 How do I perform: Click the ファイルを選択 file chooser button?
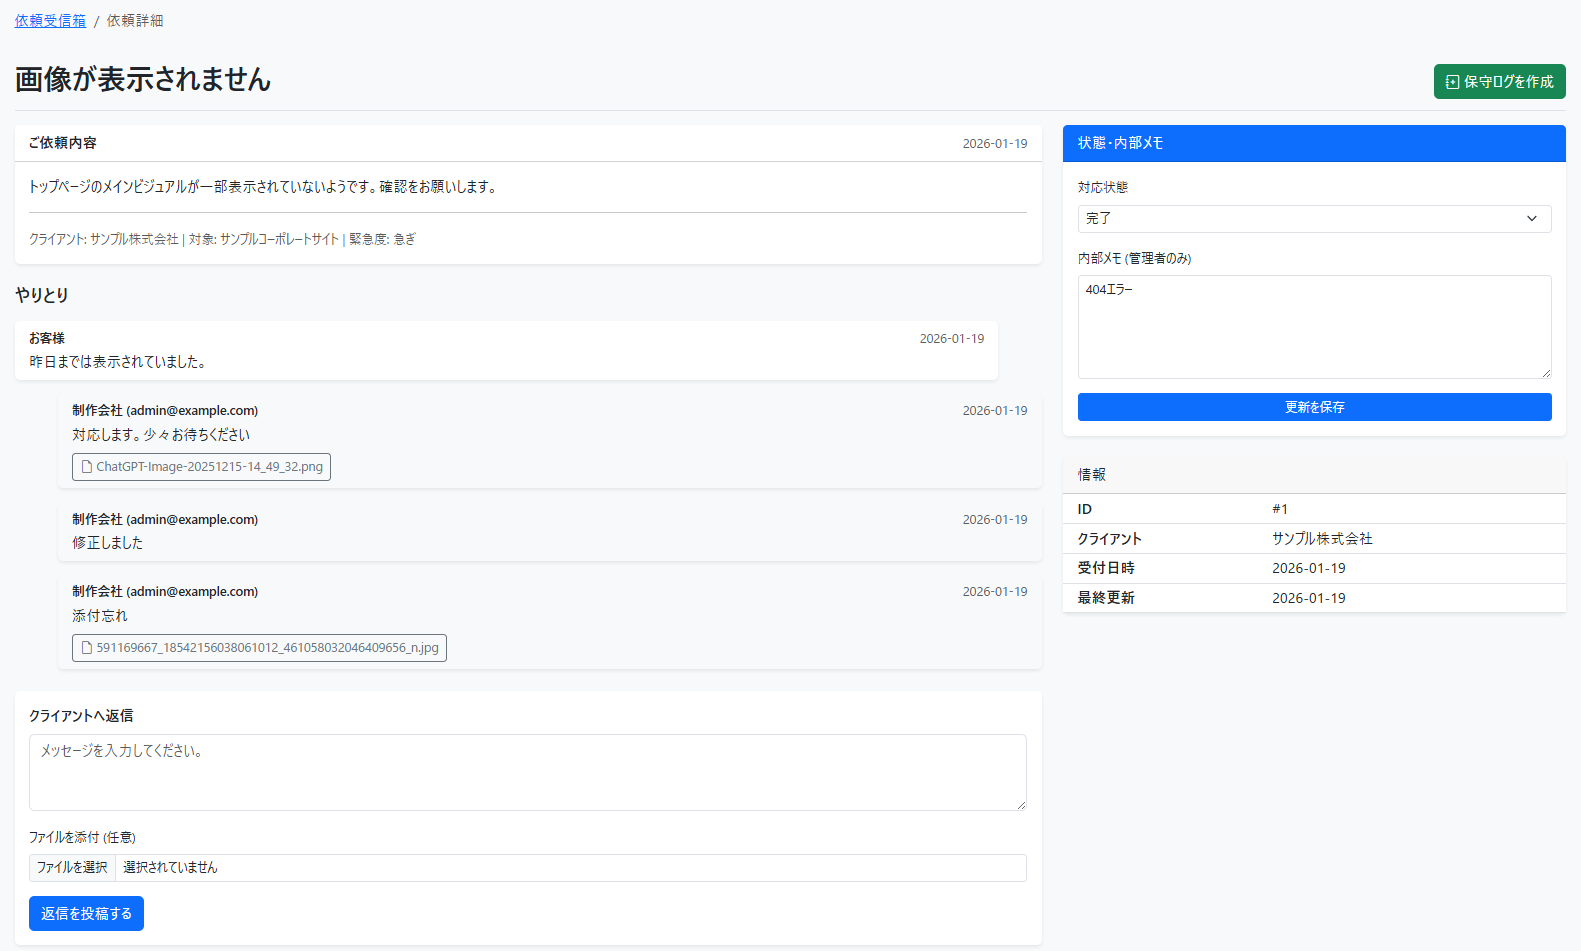coord(72,868)
